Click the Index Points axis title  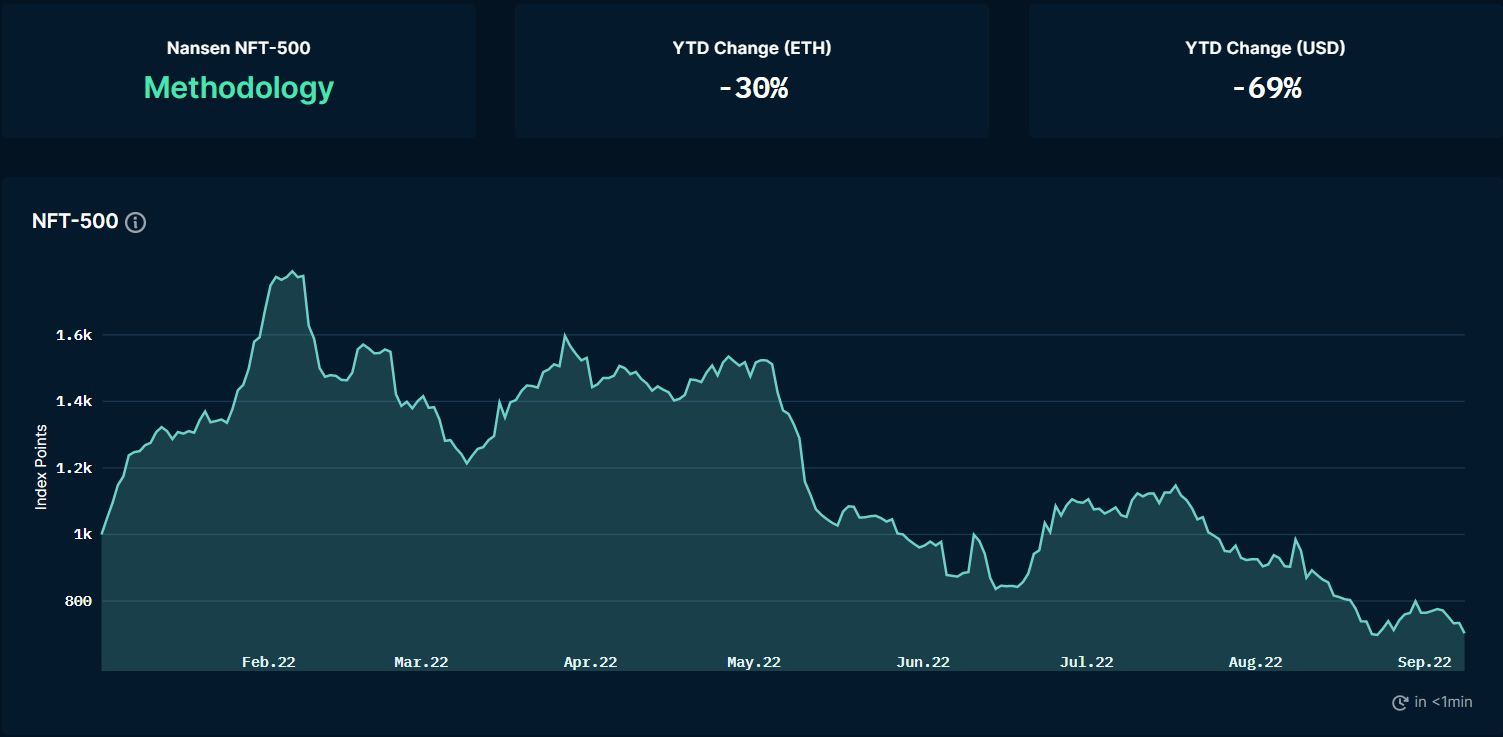pyautogui.click(x=41, y=467)
